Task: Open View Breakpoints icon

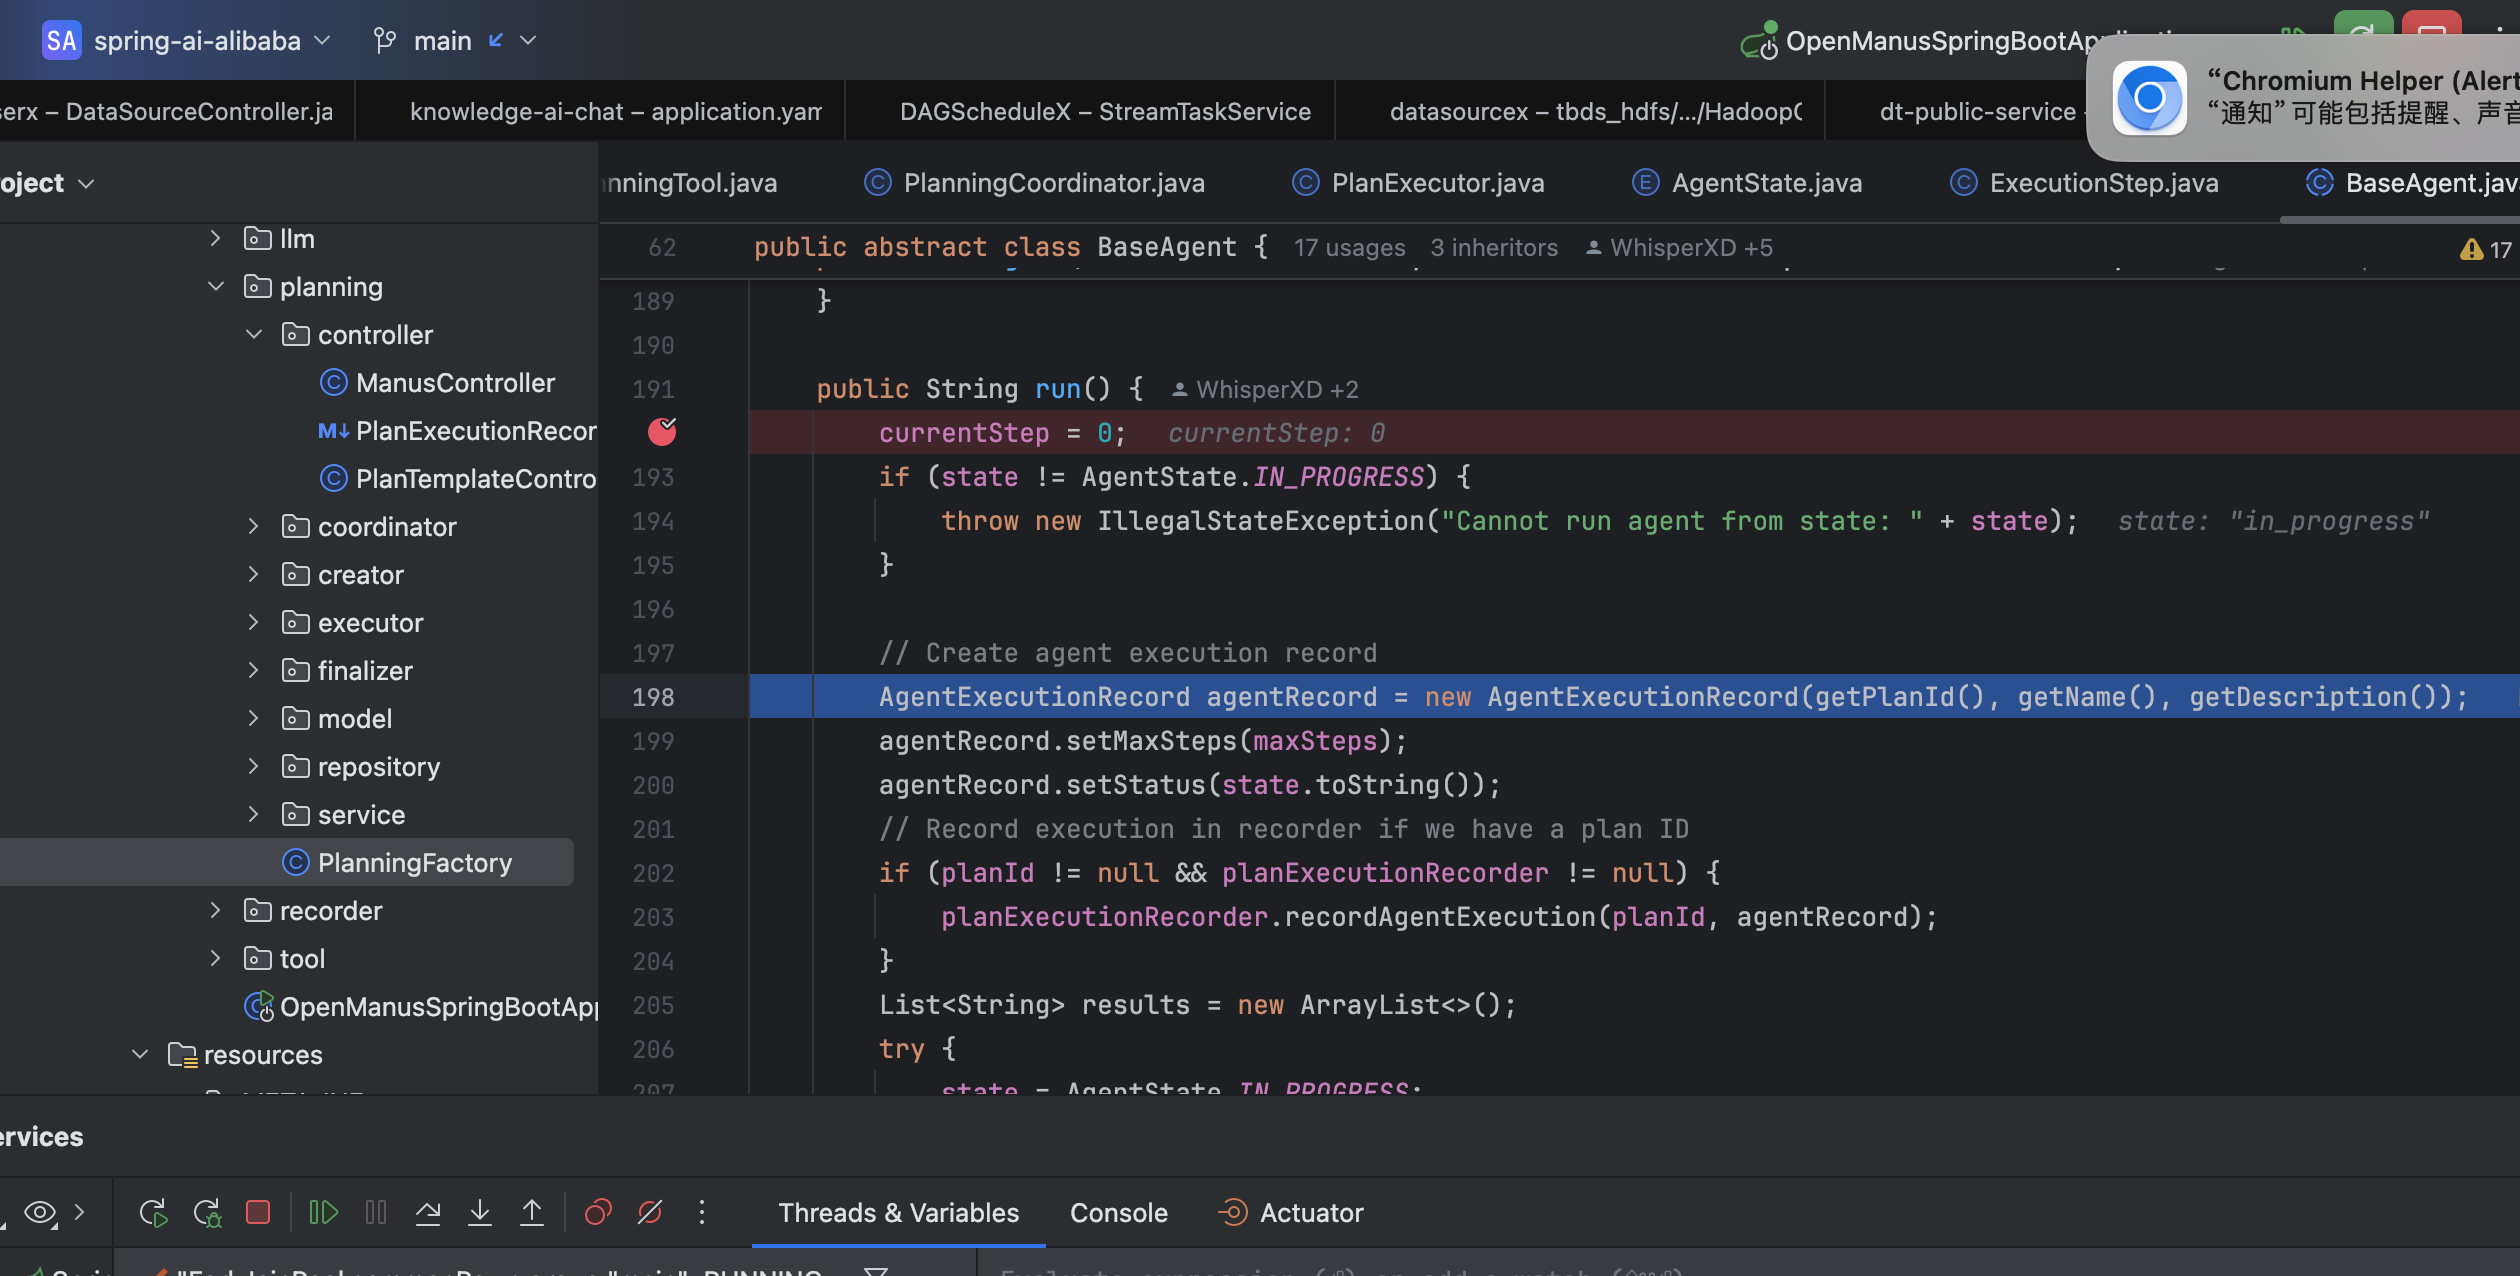Action: point(598,1213)
